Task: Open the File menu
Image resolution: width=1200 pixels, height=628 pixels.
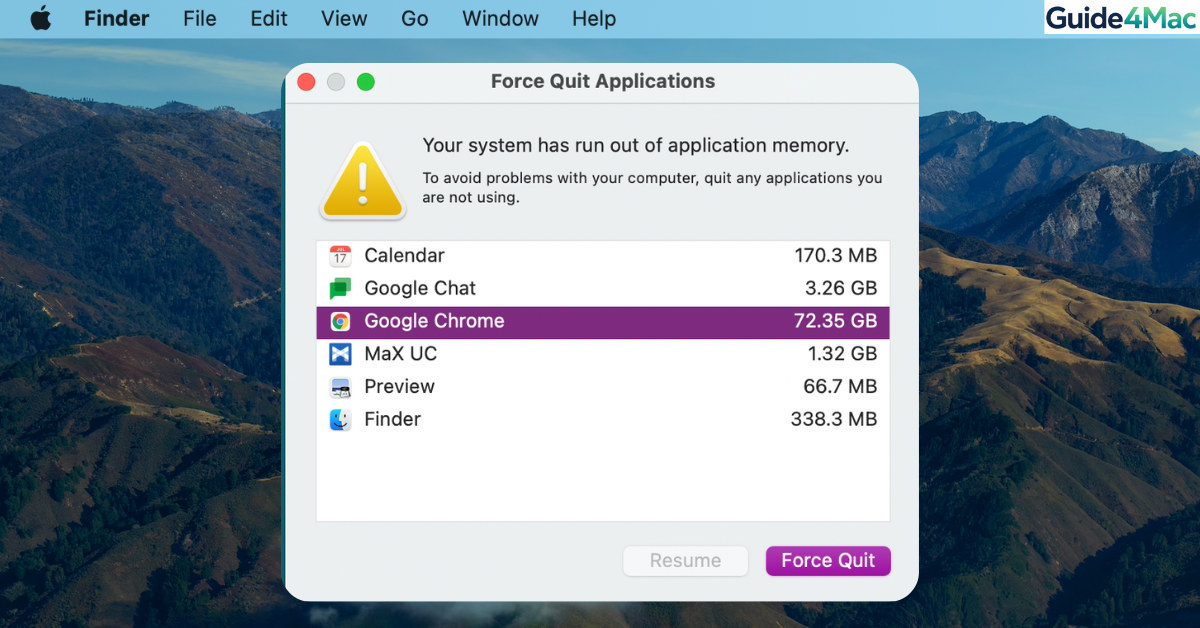Action: pos(199,18)
